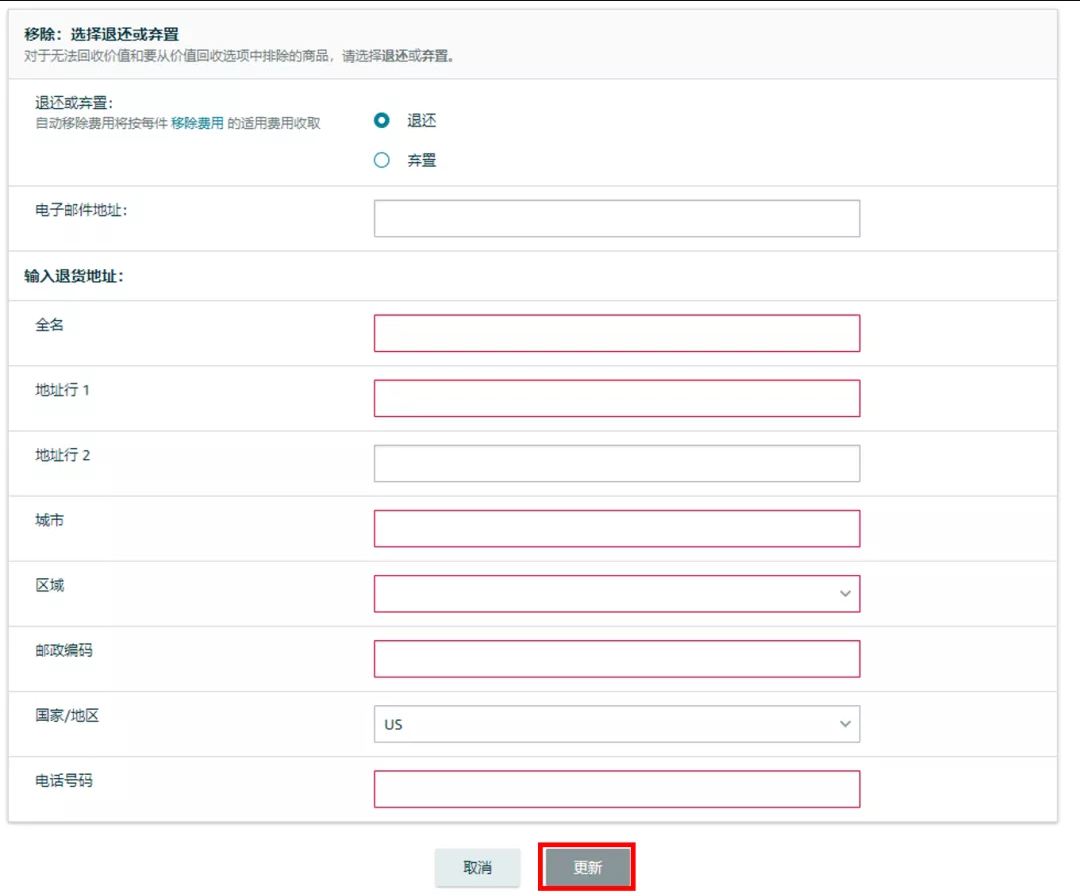Image resolution: width=1080 pixels, height=894 pixels.
Task: Focus the 邮政编码 input field
Action: [616, 658]
